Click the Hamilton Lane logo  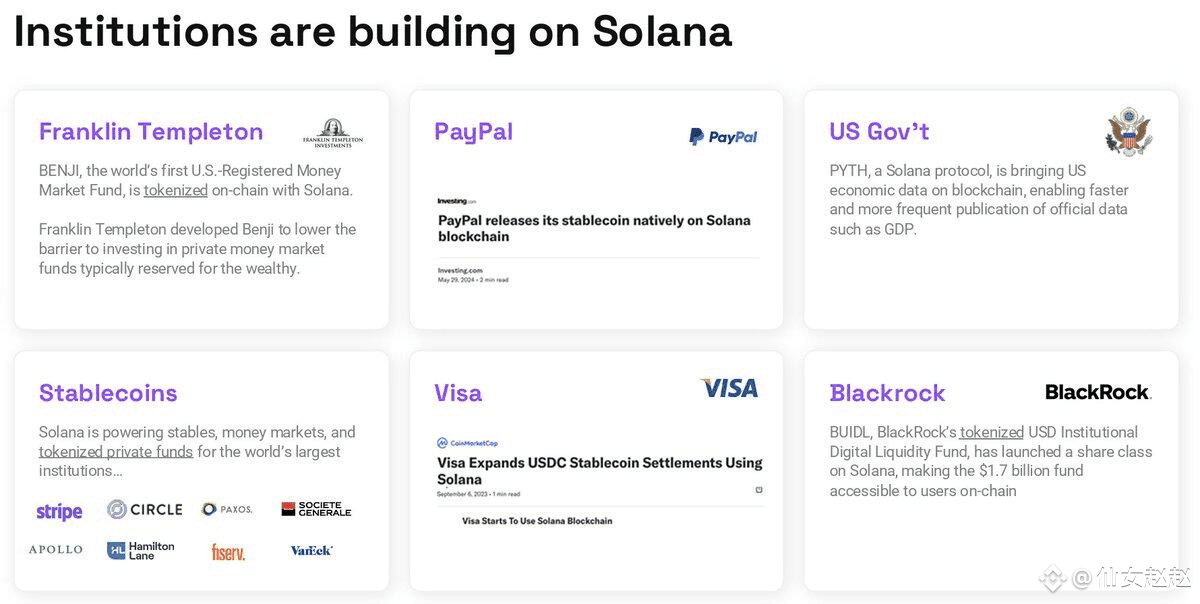(x=141, y=550)
